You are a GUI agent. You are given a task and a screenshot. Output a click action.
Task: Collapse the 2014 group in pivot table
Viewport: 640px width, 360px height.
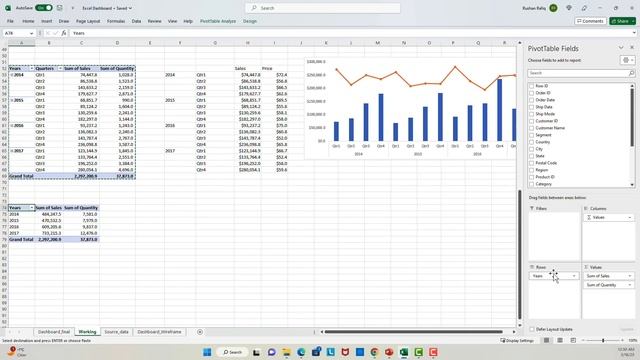pos(12,75)
